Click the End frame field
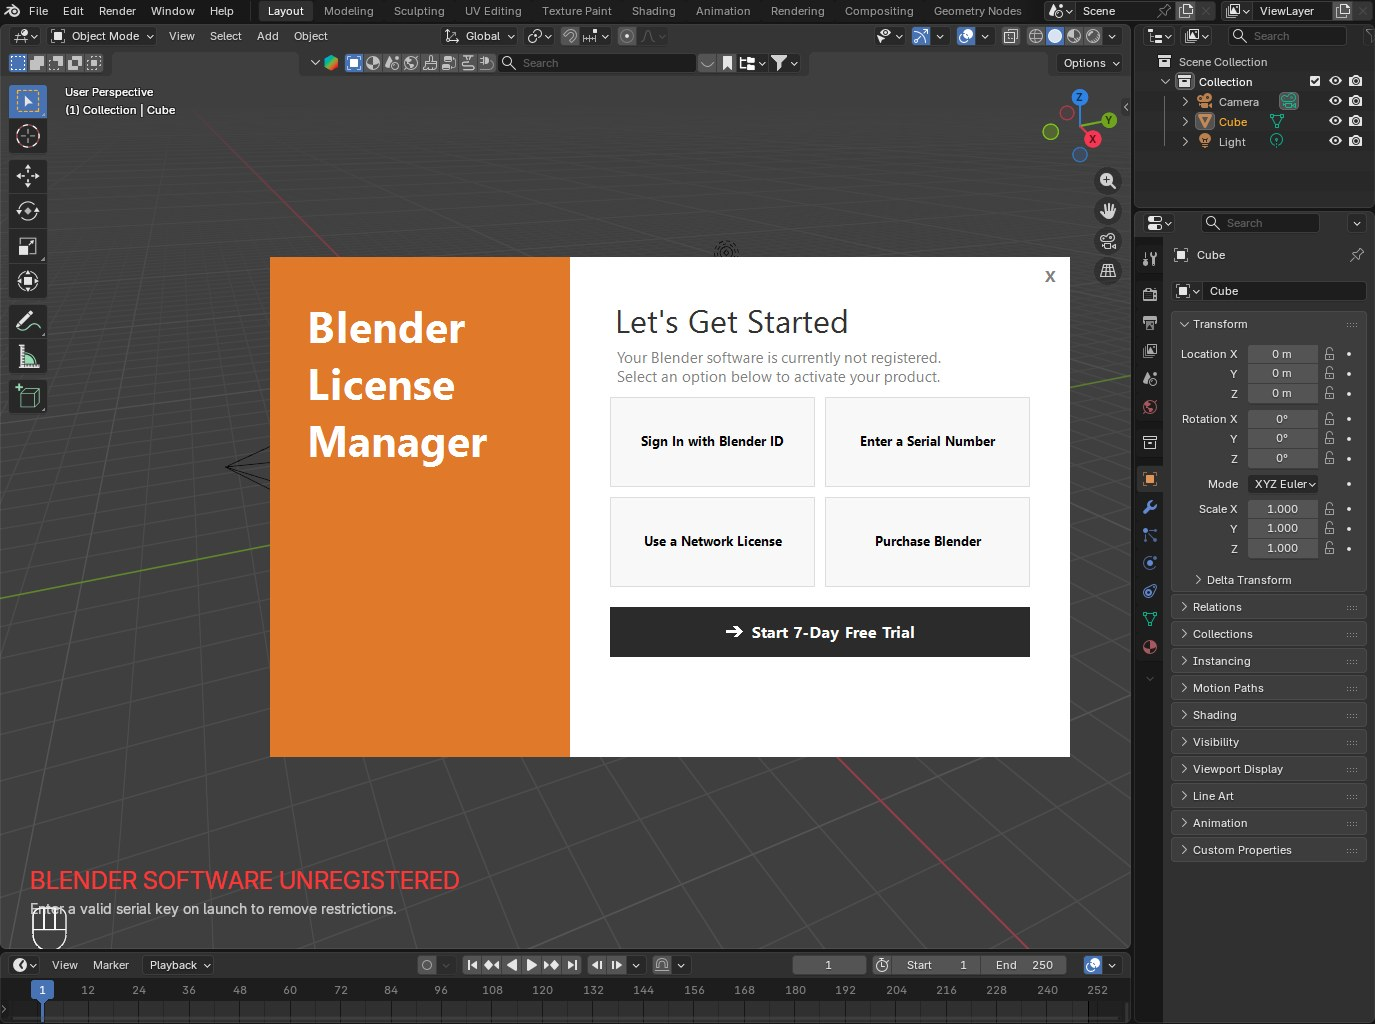The image size is (1375, 1024). point(1024,965)
